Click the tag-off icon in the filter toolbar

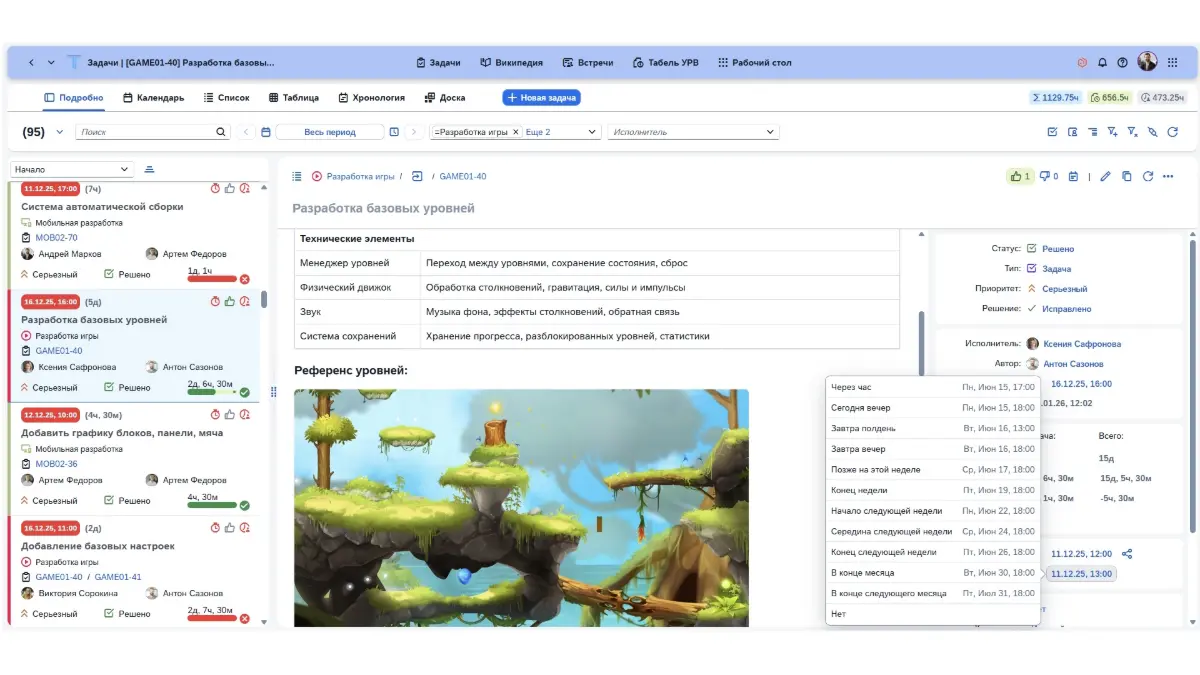coord(1152,132)
